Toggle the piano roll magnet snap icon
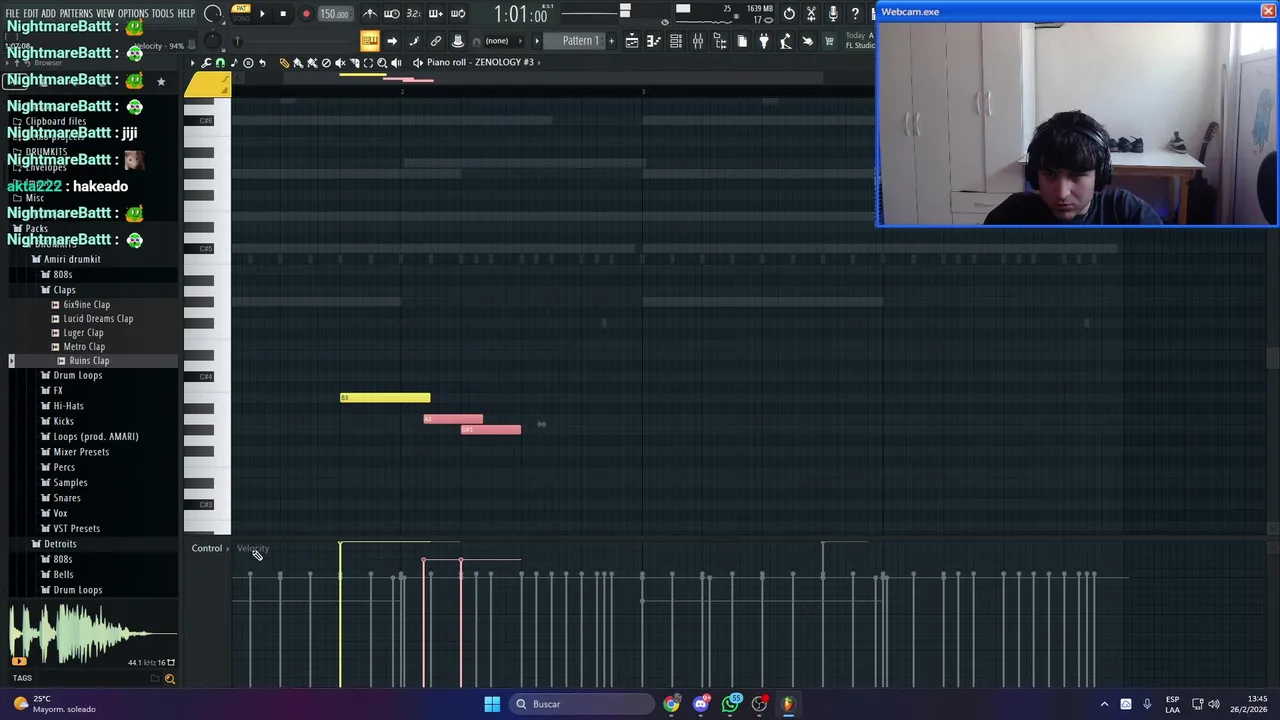Screen dimensions: 1280x720 [x=220, y=63]
